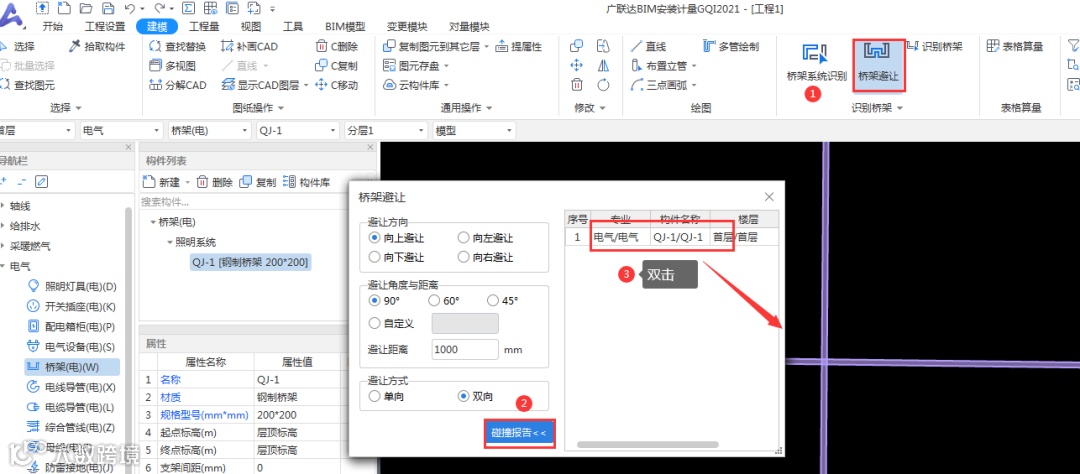Viewport: 1080px width, 474px height.
Task: Click 补画CAD tool
Action: point(249,47)
